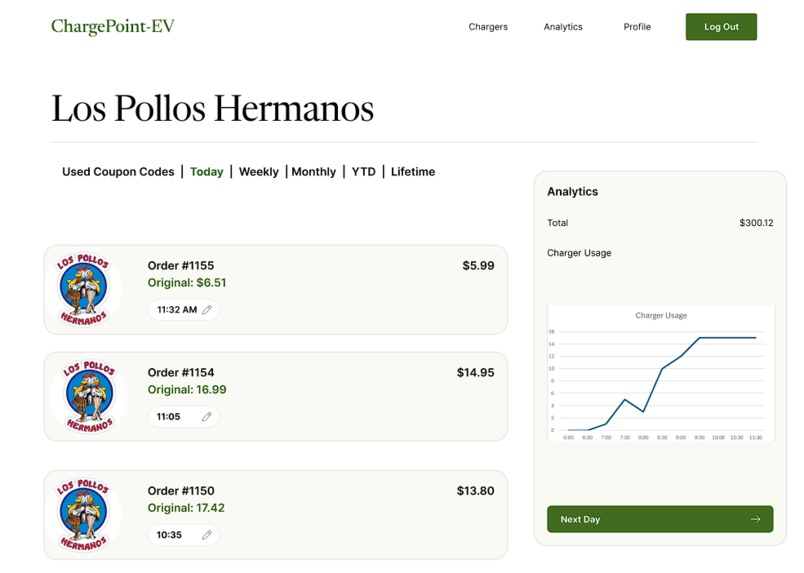This screenshot has width=804, height=573.
Task: Switch to the Lifetime tab
Action: [x=413, y=172]
